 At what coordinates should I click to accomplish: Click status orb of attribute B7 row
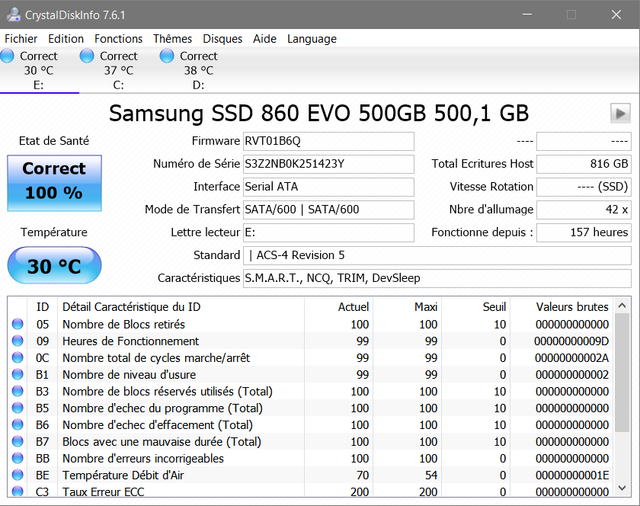[x=18, y=442]
